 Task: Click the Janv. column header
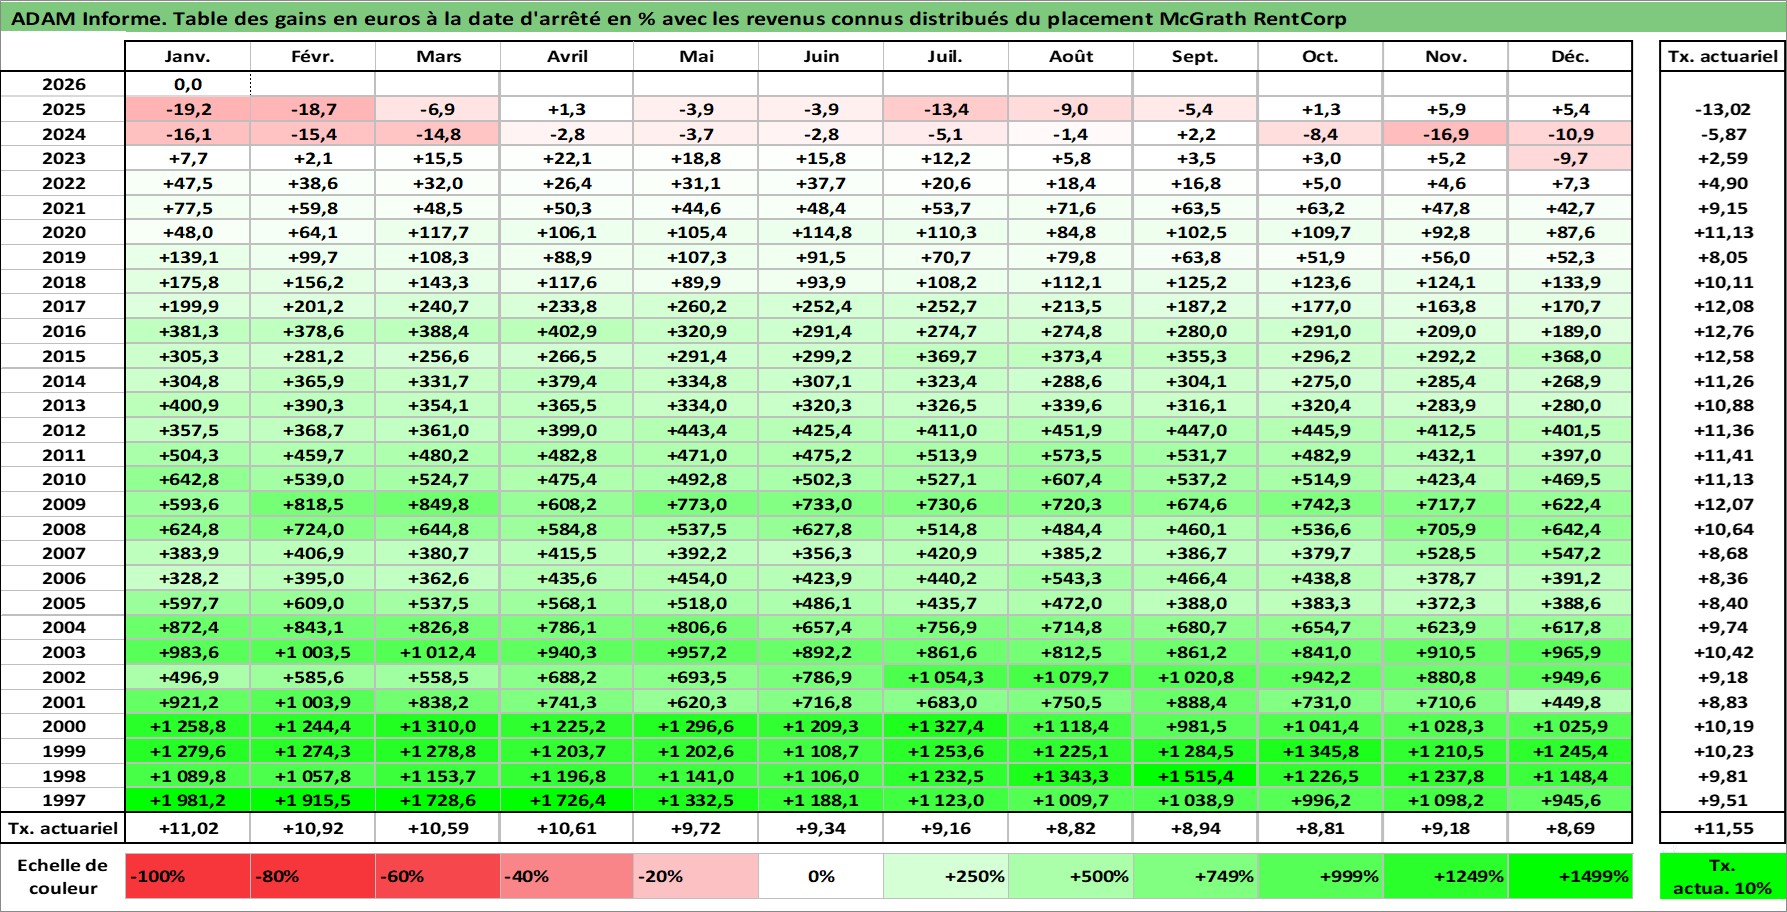188,56
